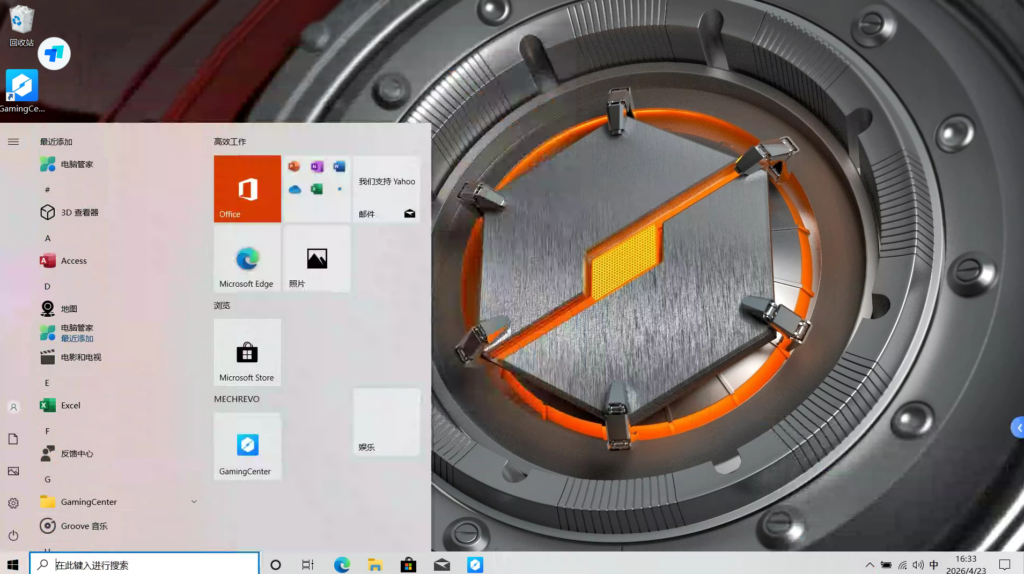Show hidden tray icons arrow

869,565
